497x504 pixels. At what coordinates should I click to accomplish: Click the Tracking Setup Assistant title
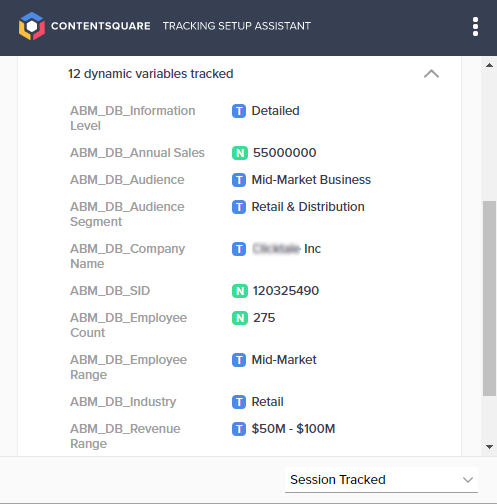pos(237,26)
